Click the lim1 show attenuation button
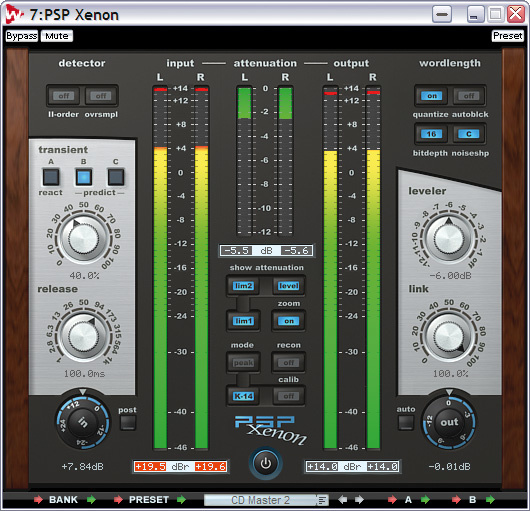 243,321
